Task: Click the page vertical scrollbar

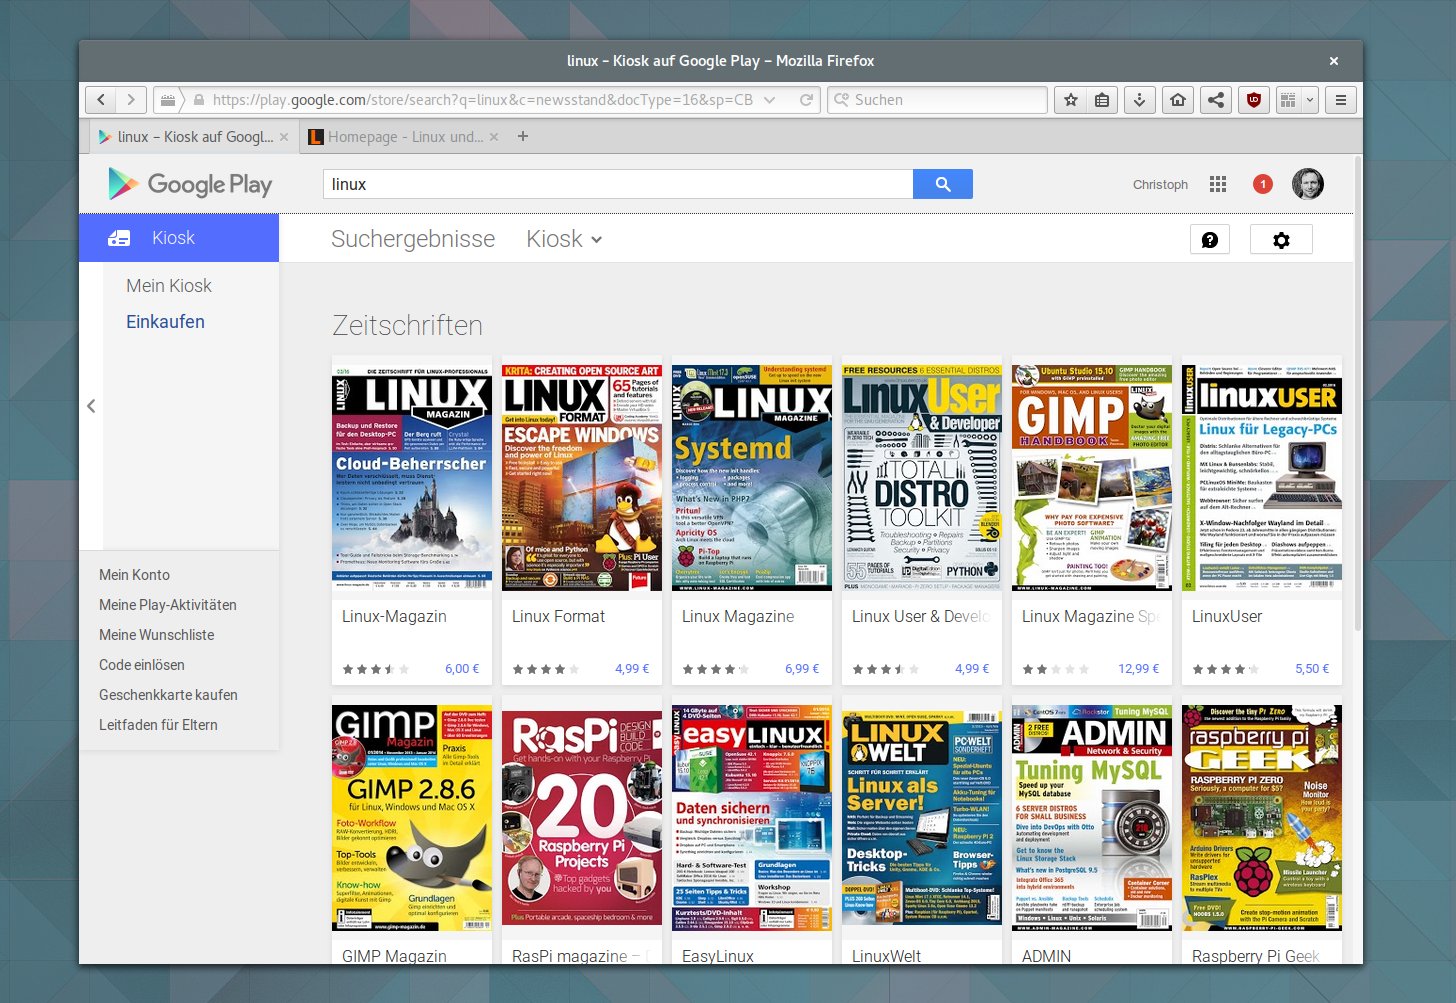Action: tap(1357, 392)
